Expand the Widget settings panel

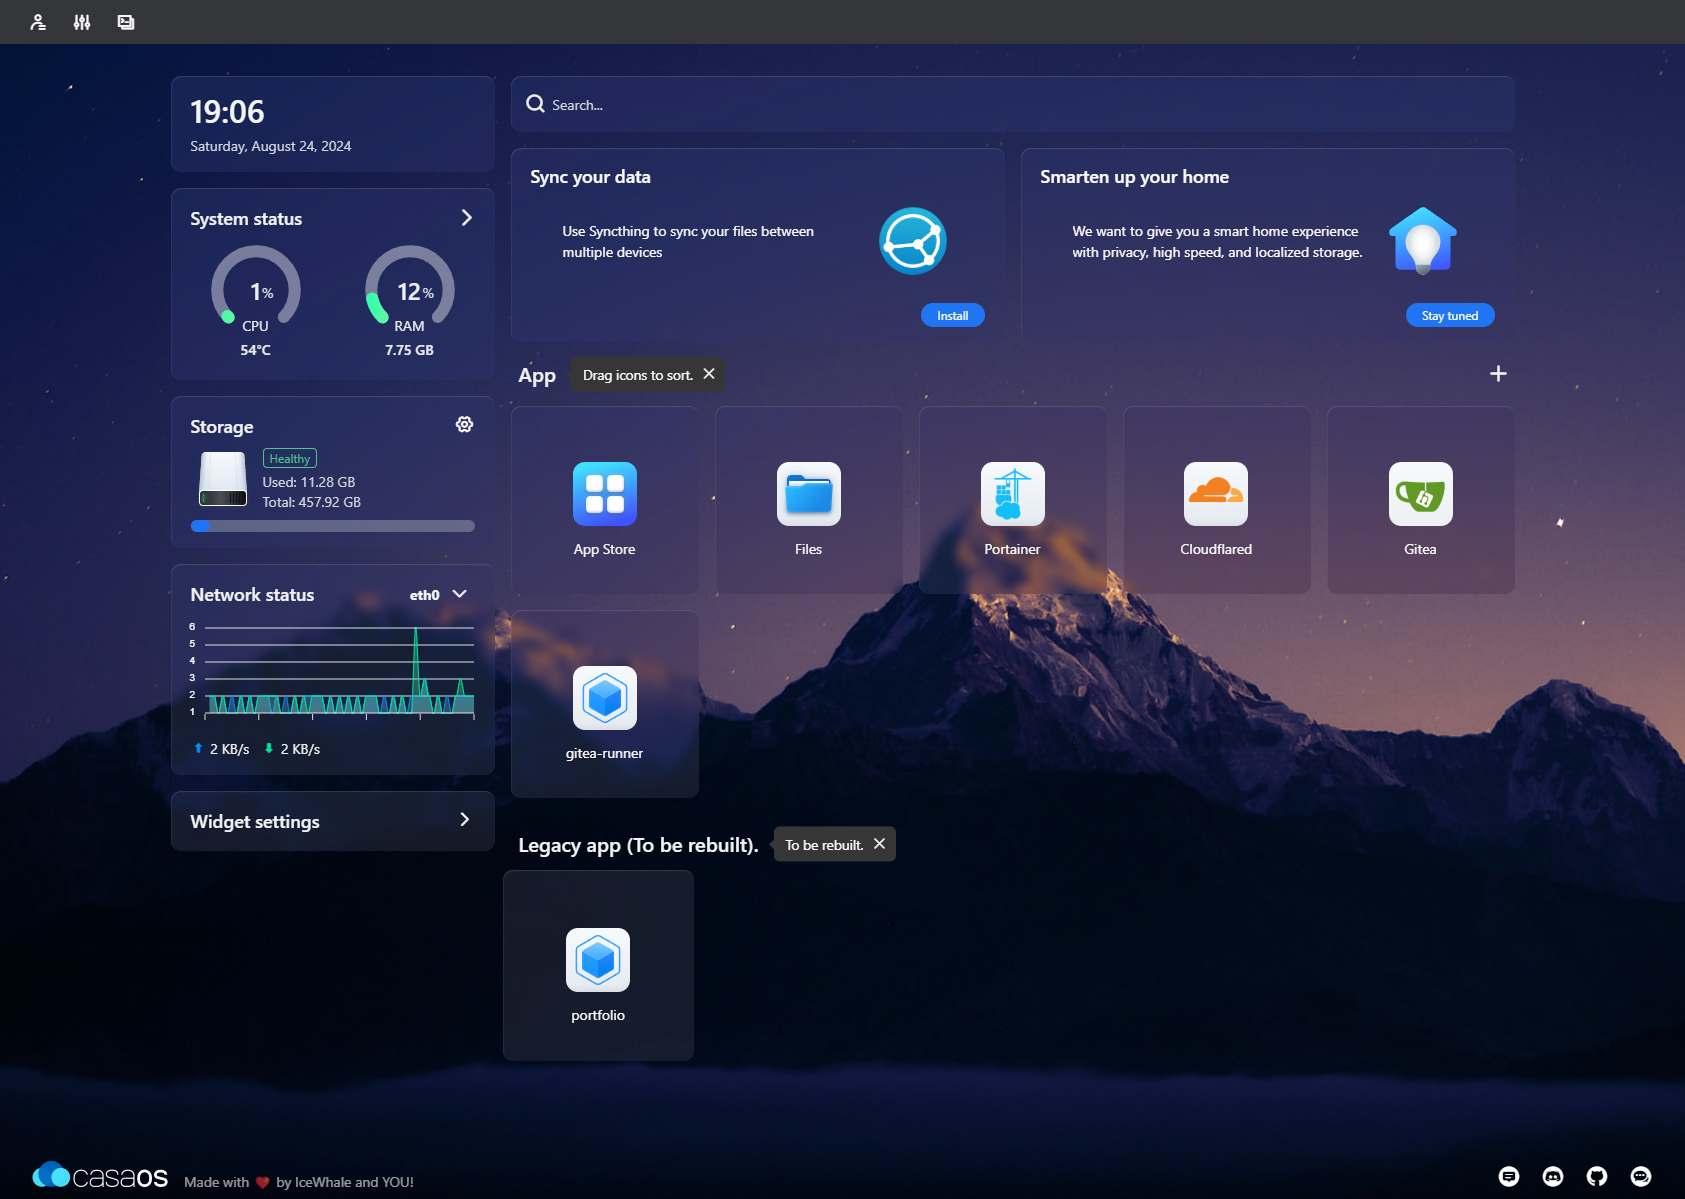[464, 820]
